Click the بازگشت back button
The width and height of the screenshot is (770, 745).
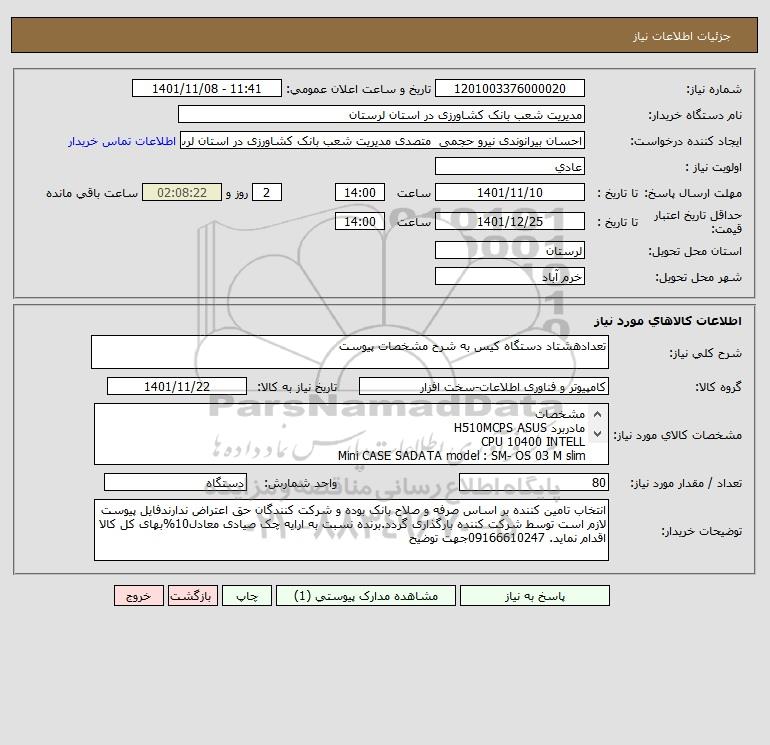tap(192, 596)
